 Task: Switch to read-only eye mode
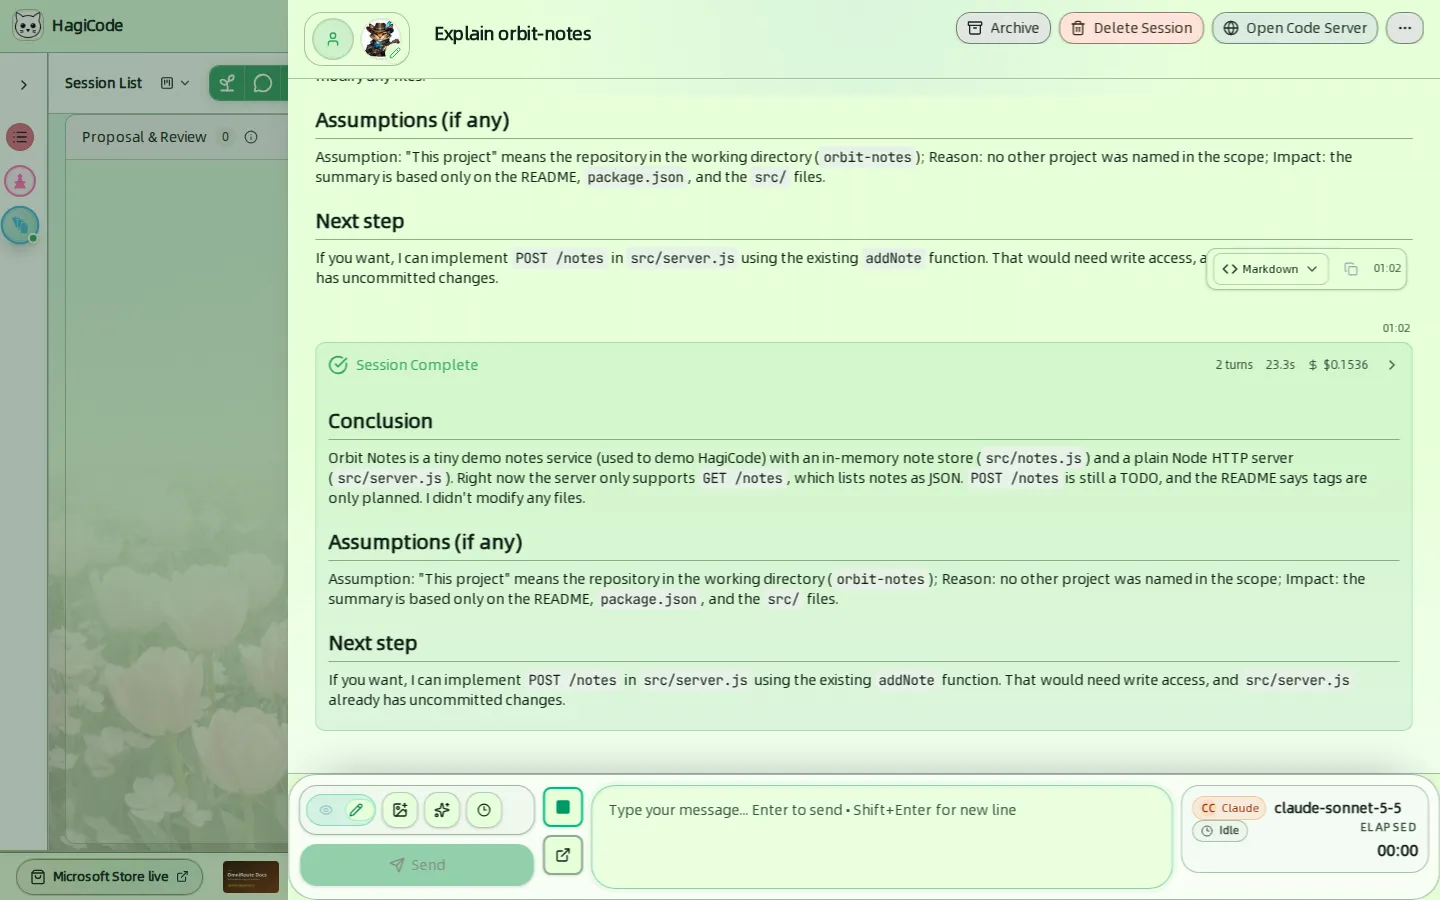[326, 810]
